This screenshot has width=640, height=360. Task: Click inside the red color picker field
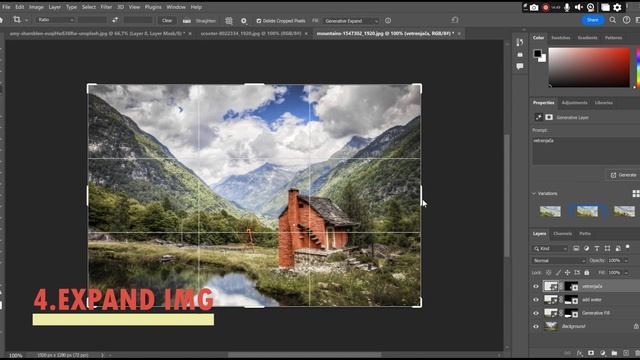click(x=589, y=67)
